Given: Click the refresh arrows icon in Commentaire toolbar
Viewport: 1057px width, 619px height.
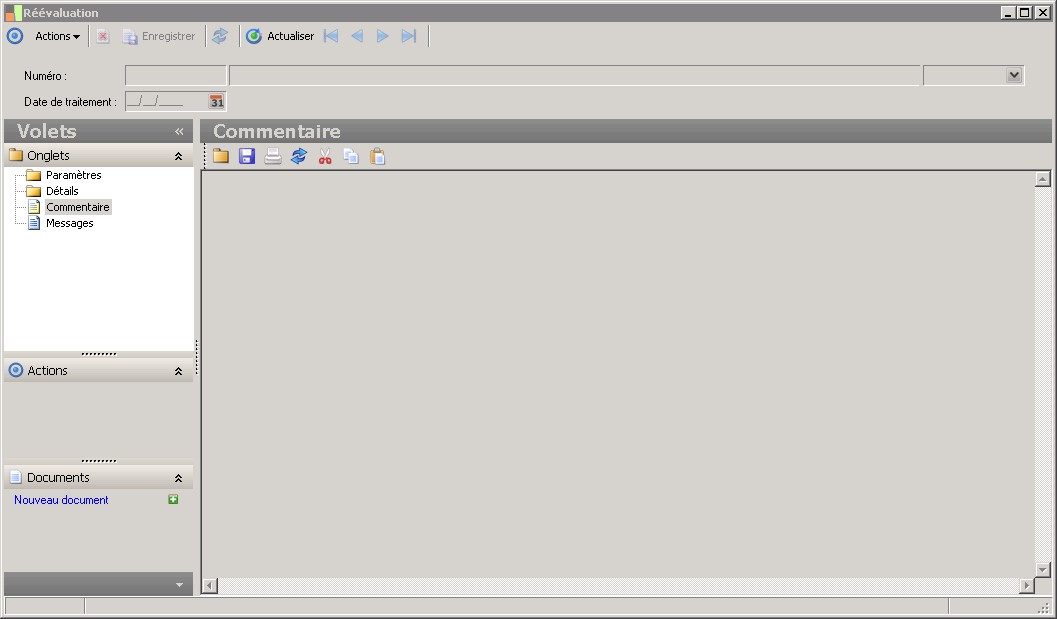Looking at the screenshot, I should [299, 156].
